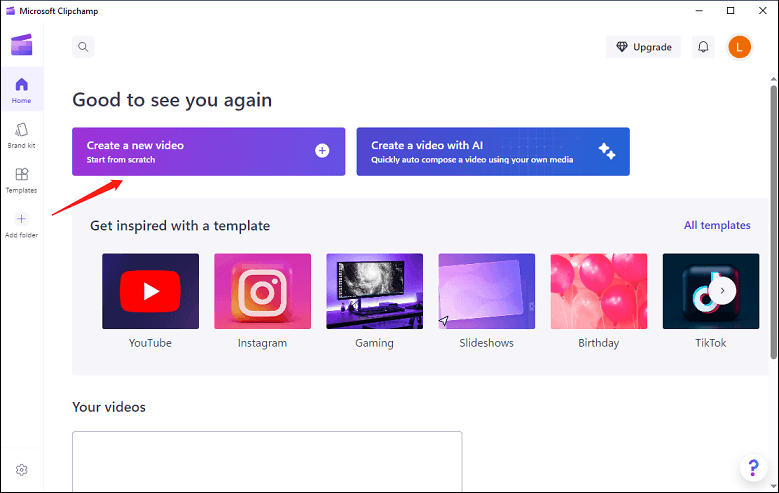Click the Upgrade button
The height and width of the screenshot is (493, 779).
(643, 47)
